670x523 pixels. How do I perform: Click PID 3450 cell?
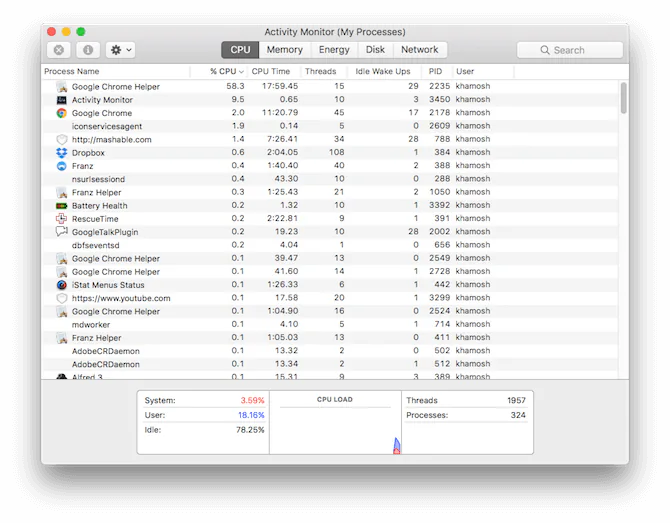(x=440, y=100)
